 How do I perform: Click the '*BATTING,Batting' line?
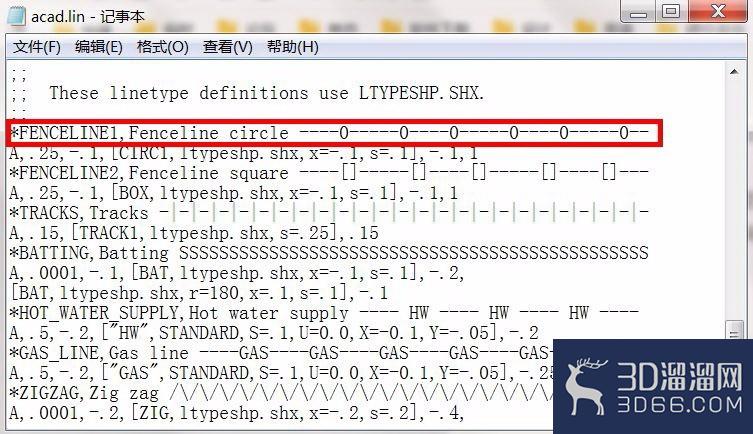(329, 253)
